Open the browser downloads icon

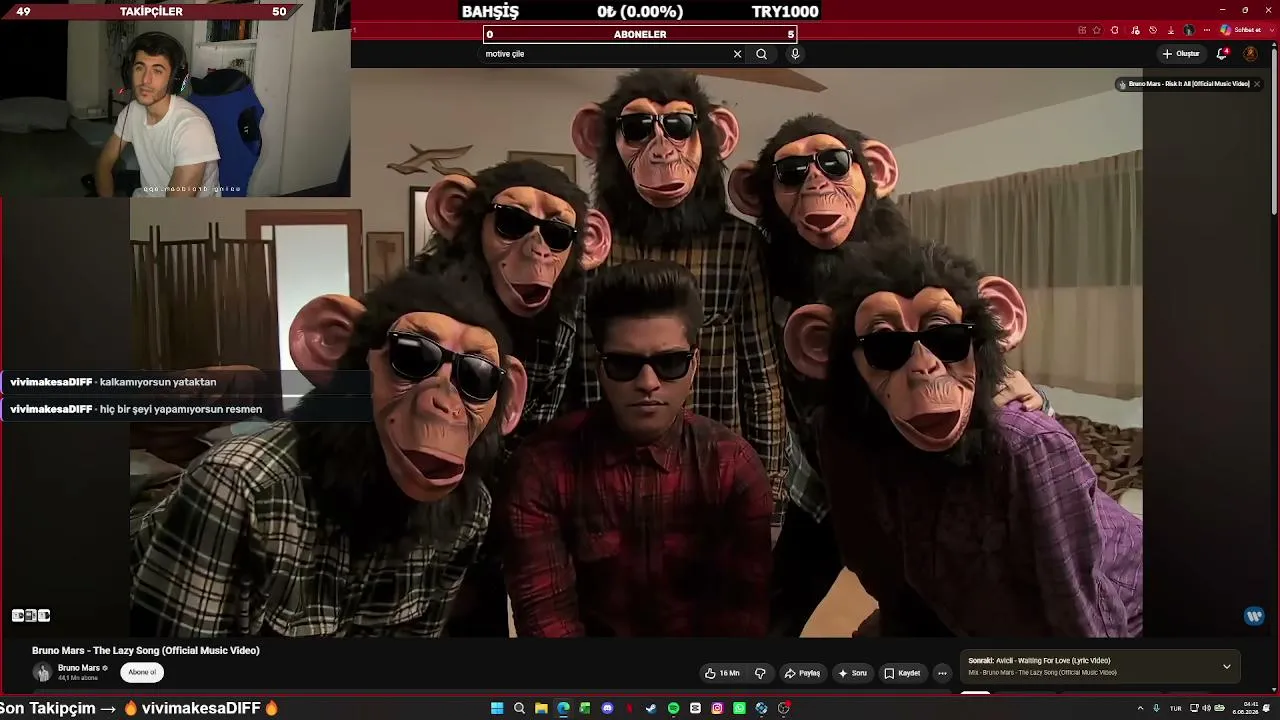coord(1171,30)
